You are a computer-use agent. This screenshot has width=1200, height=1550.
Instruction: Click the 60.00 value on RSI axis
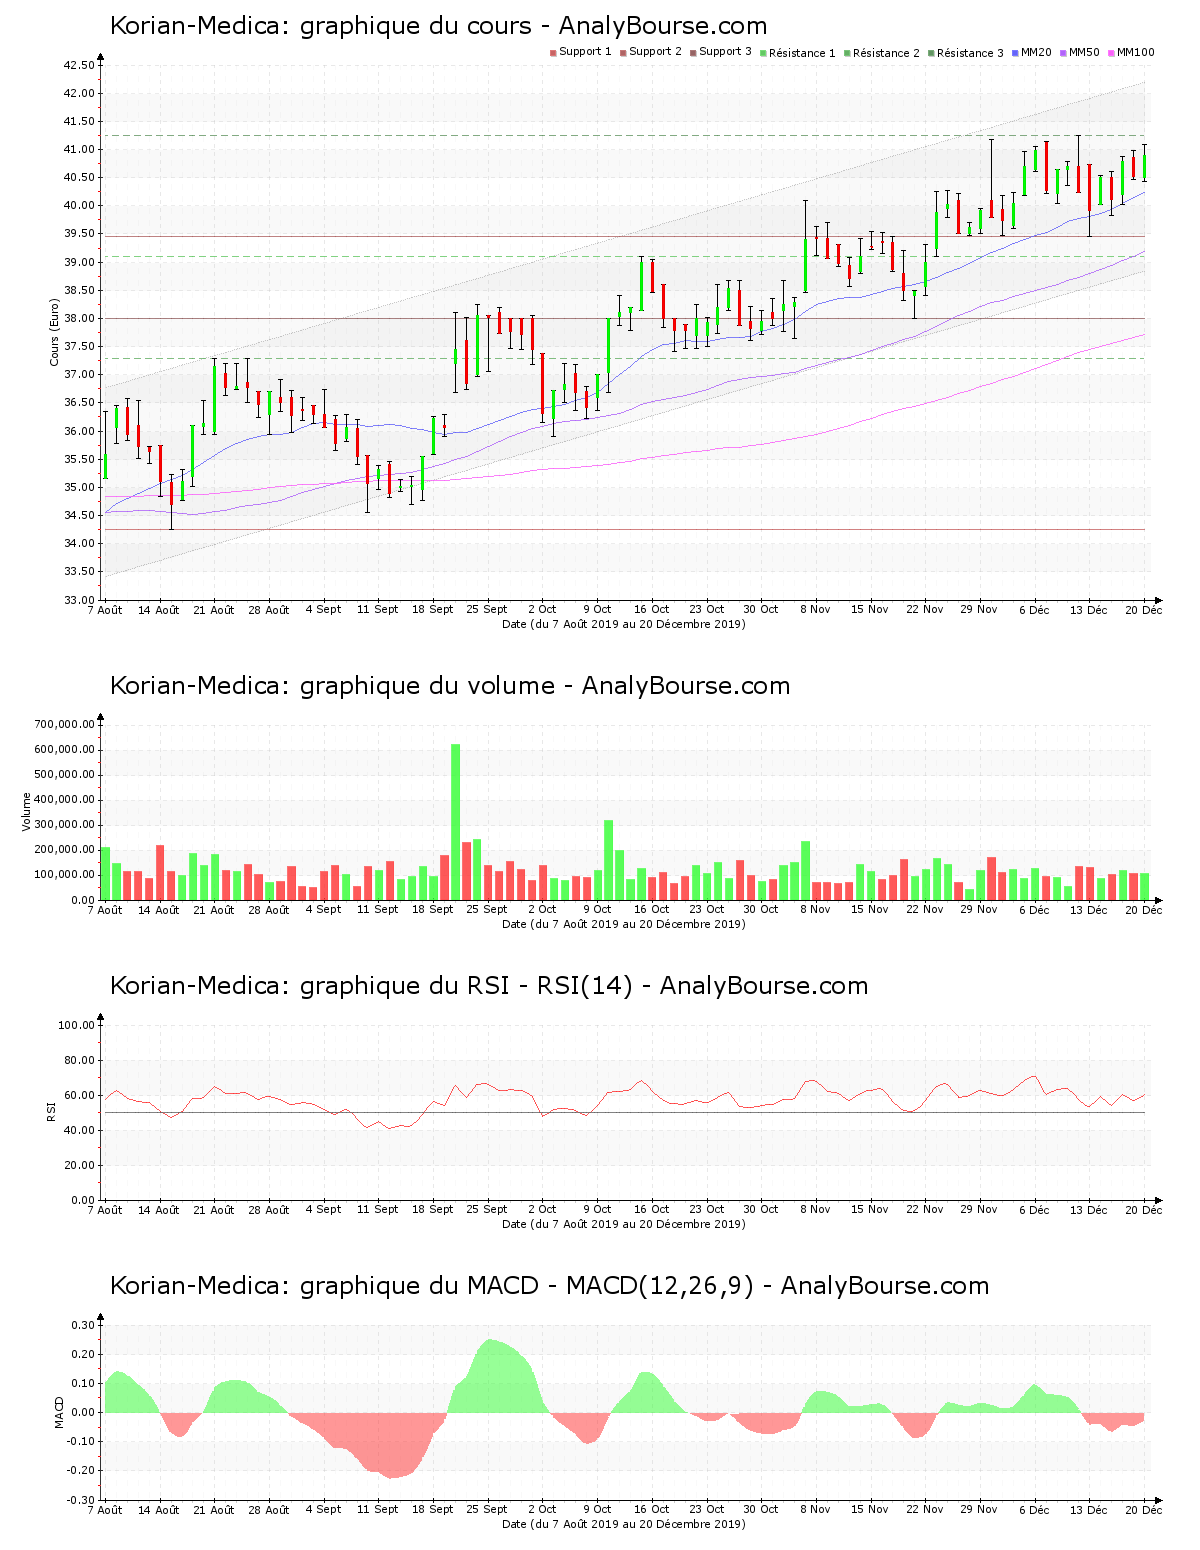point(79,1095)
